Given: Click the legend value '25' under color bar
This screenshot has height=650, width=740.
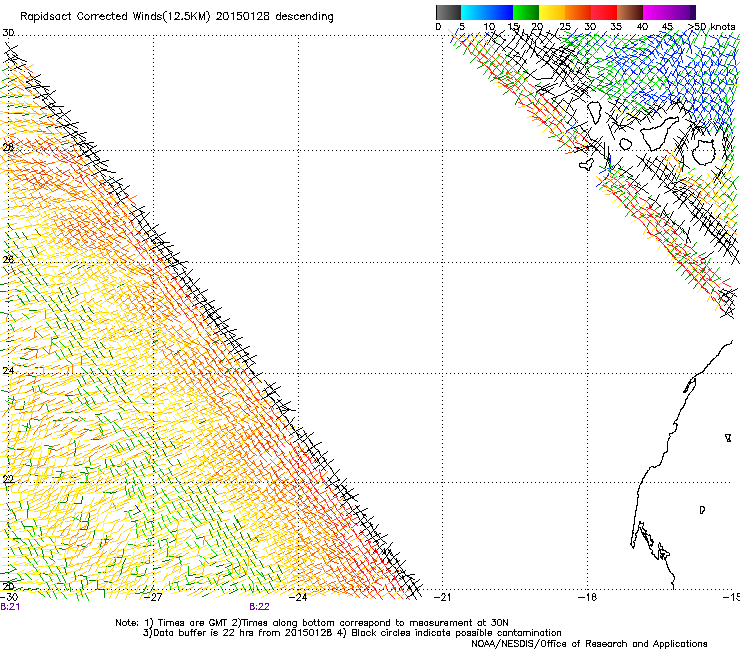Looking at the screenshot, I should (x=565, y=27).
